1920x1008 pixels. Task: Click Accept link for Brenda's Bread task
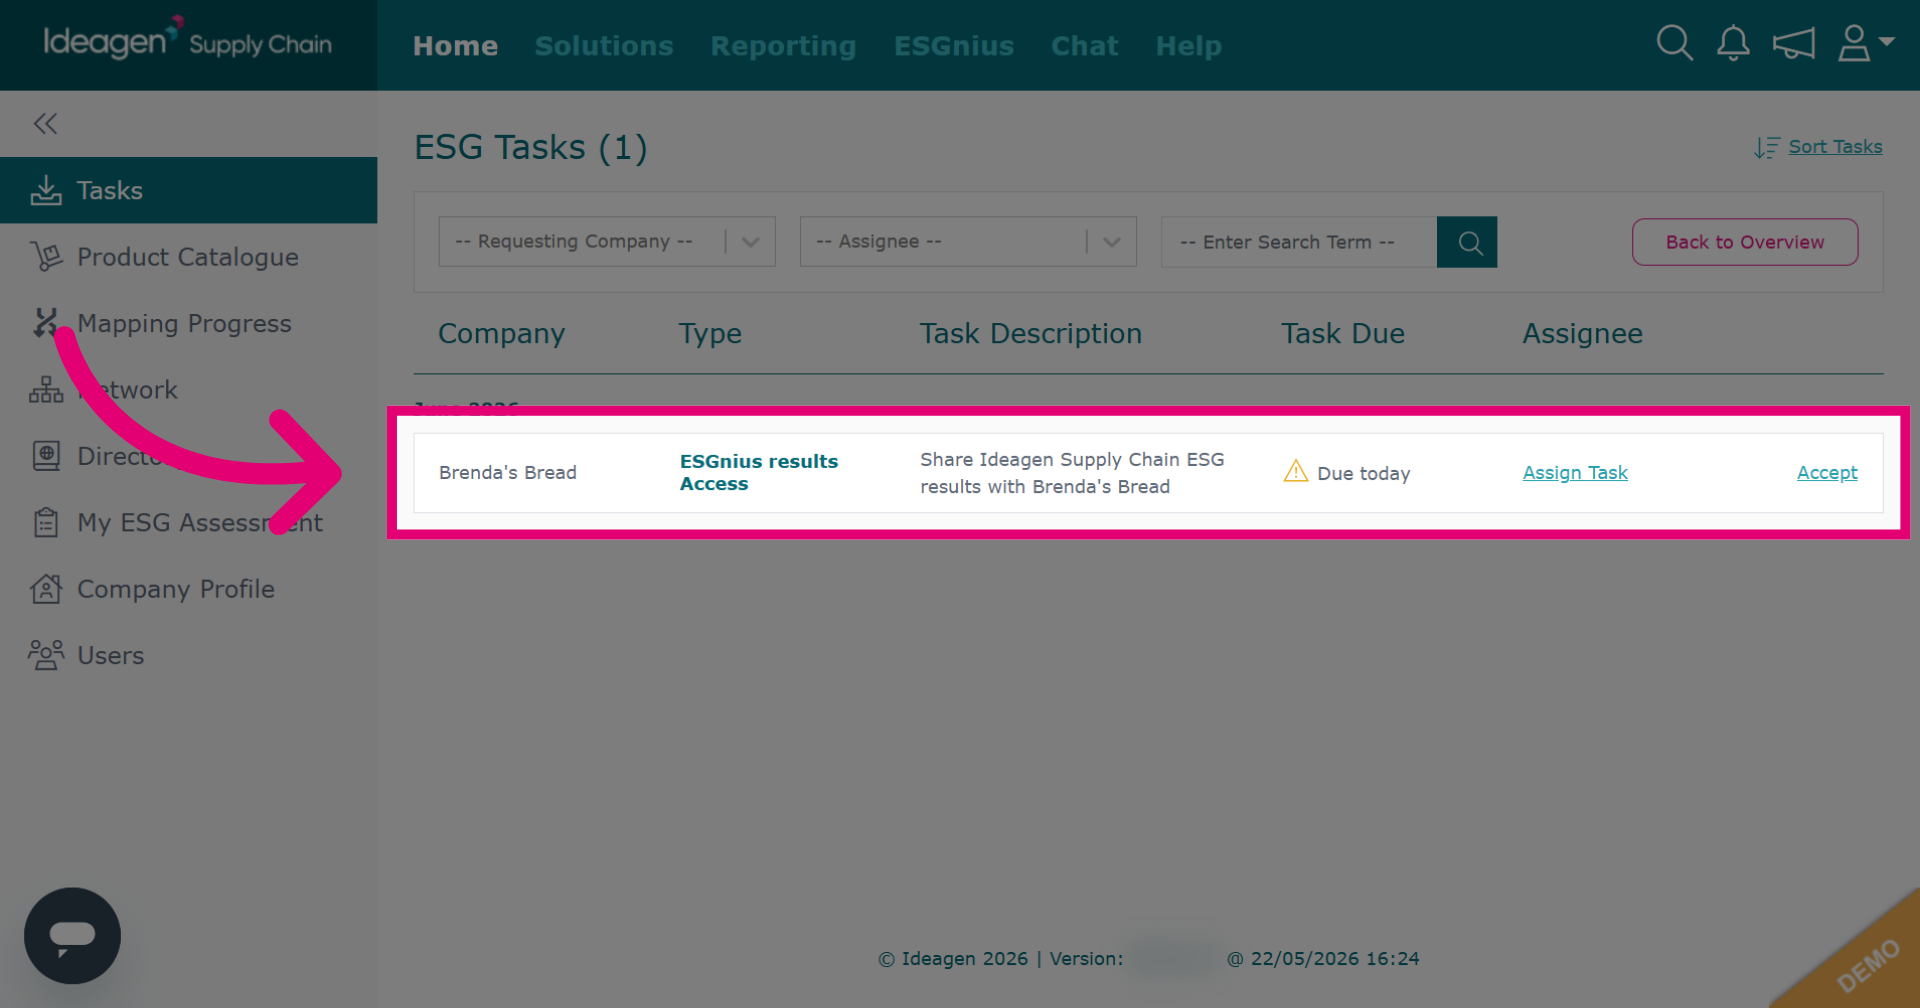(1827, 473)
